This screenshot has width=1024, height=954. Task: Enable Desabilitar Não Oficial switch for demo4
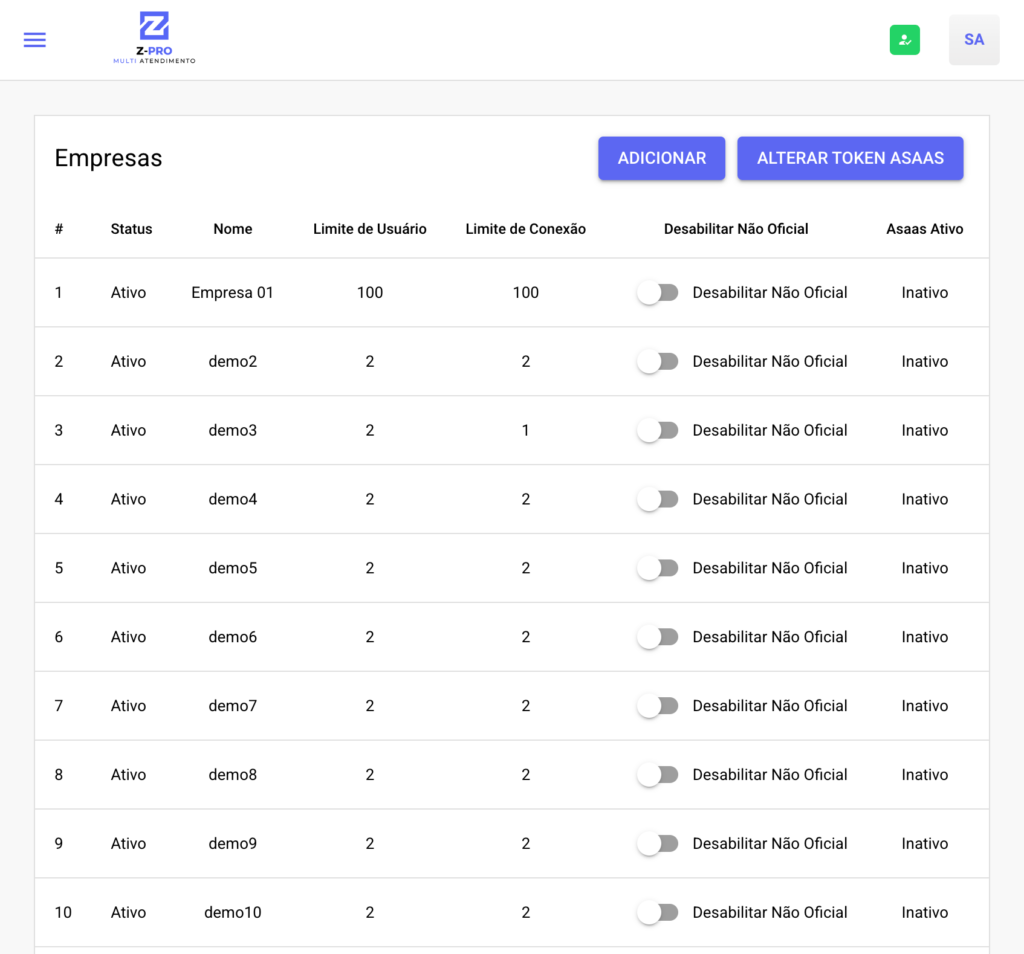click(658, 500)
